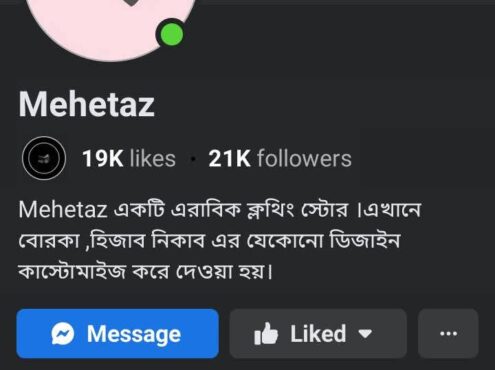Open the pink profile picture
Viewport: 495px width, 370px height.
(110, 20)
